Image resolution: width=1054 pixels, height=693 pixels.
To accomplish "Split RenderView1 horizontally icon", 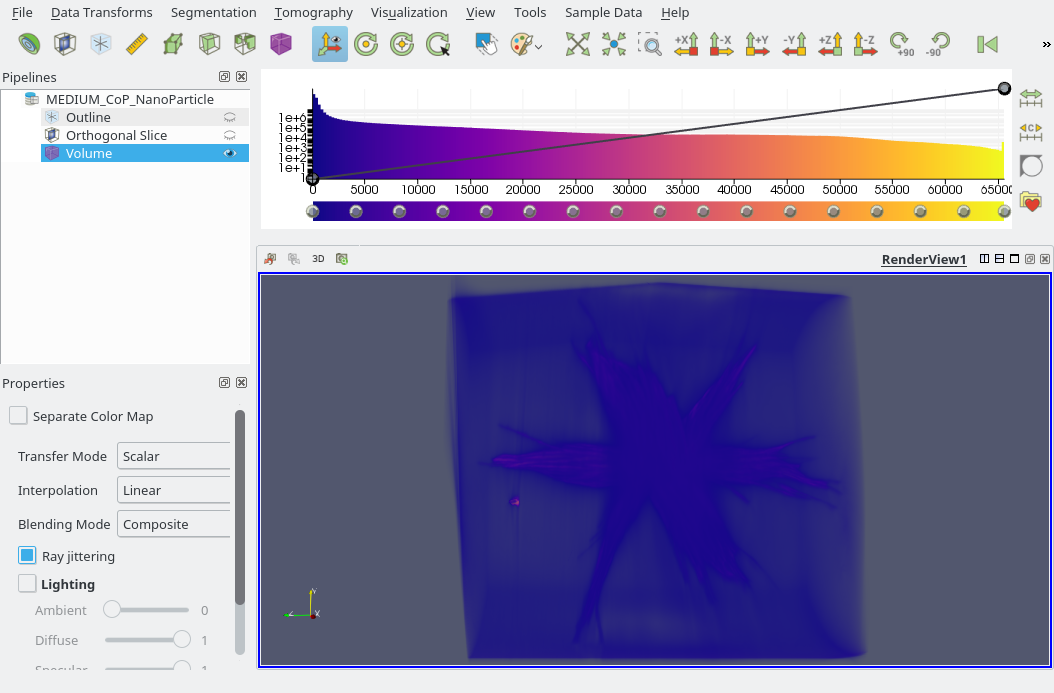I will coord(984,259).
